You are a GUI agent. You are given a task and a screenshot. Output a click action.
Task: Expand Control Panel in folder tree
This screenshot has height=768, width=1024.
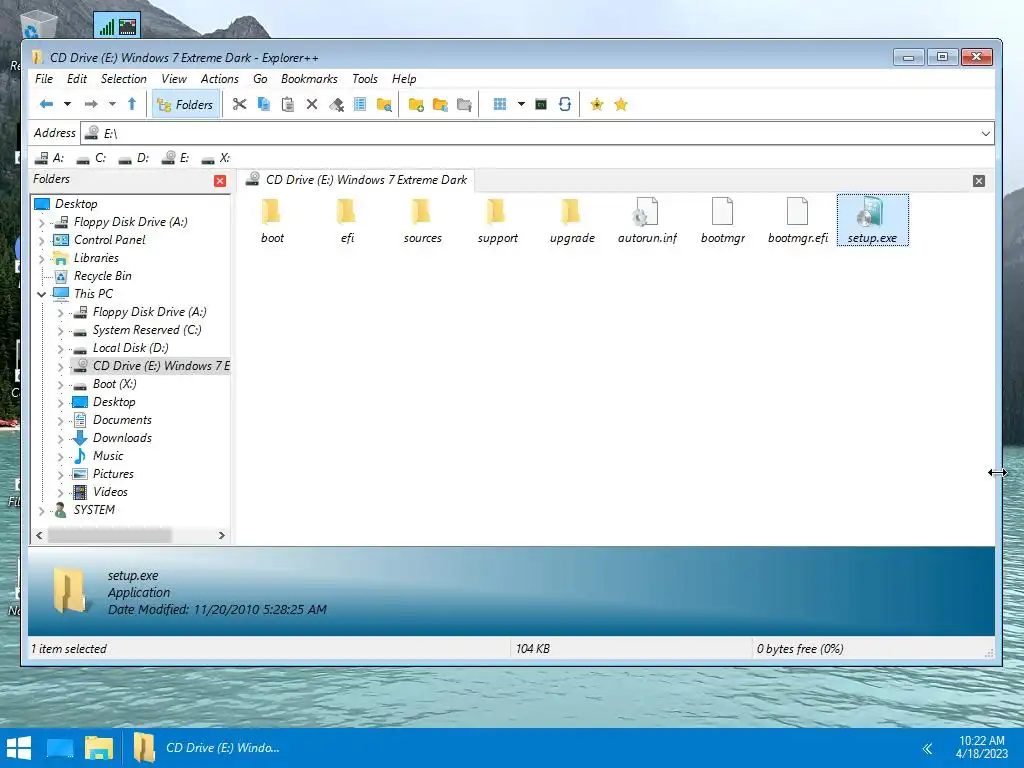tap(42, 240)
